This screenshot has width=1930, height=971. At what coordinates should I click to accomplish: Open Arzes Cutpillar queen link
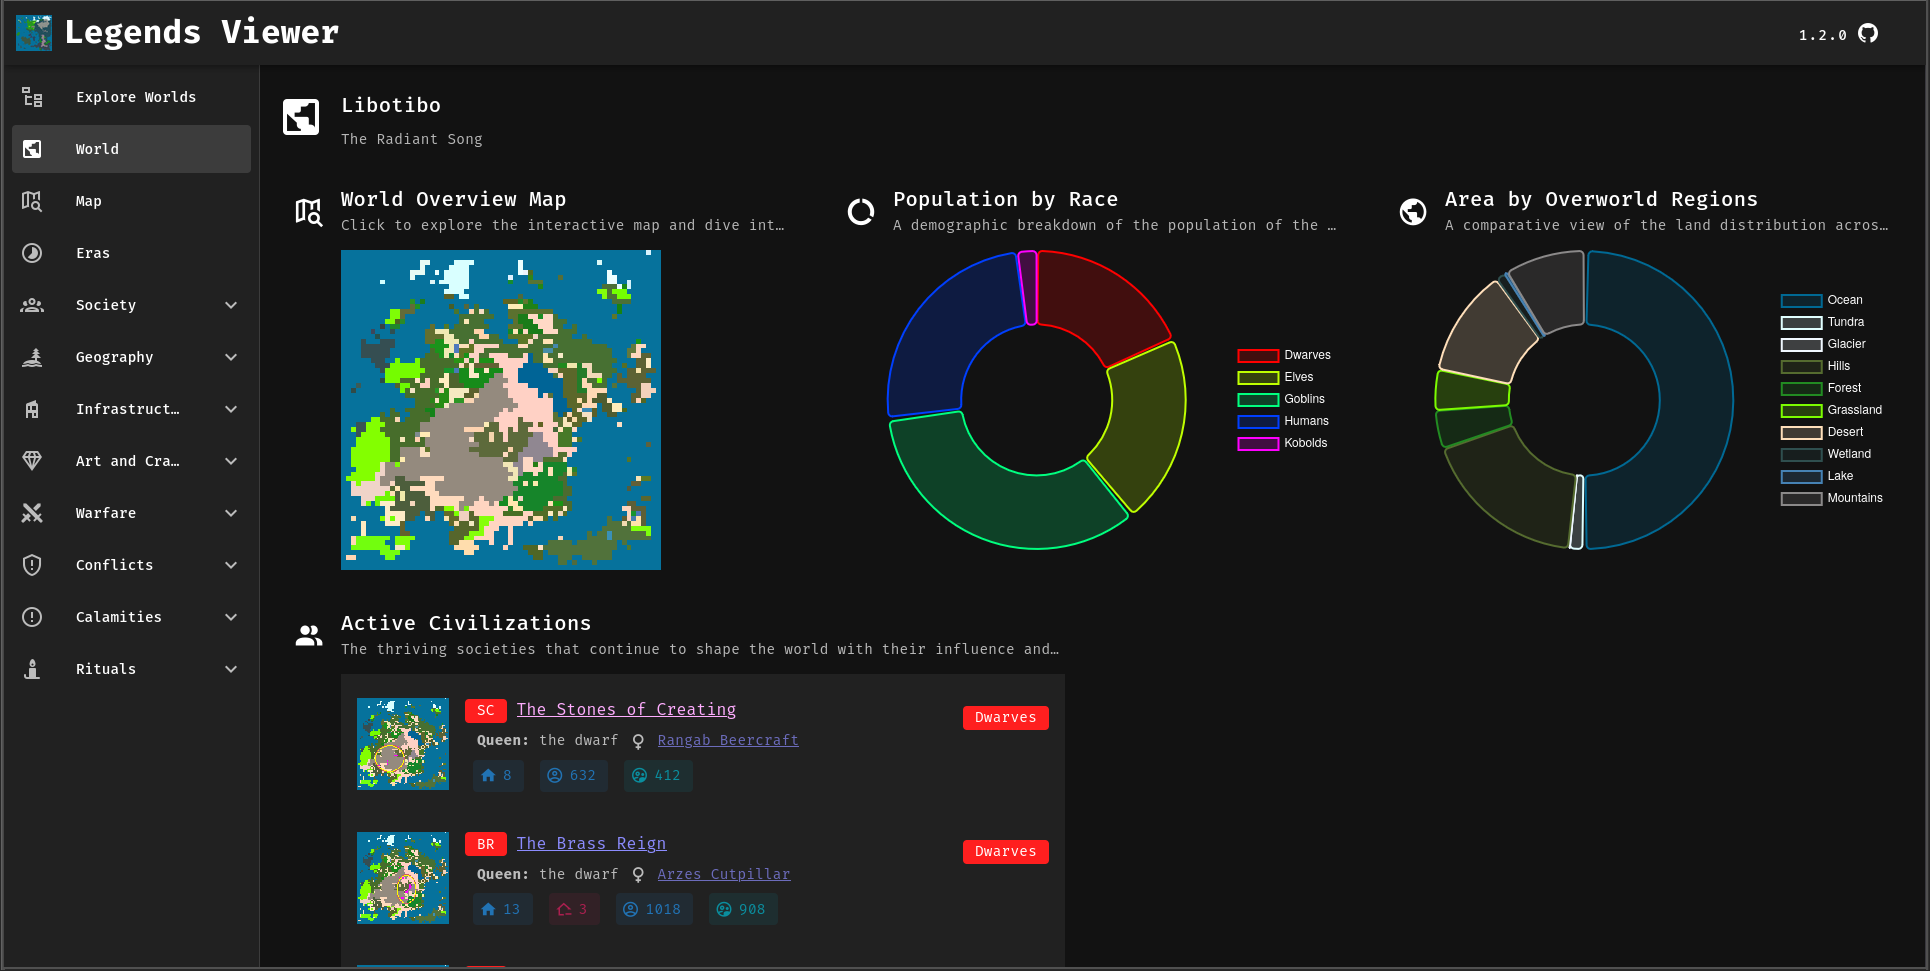point(723,874)
